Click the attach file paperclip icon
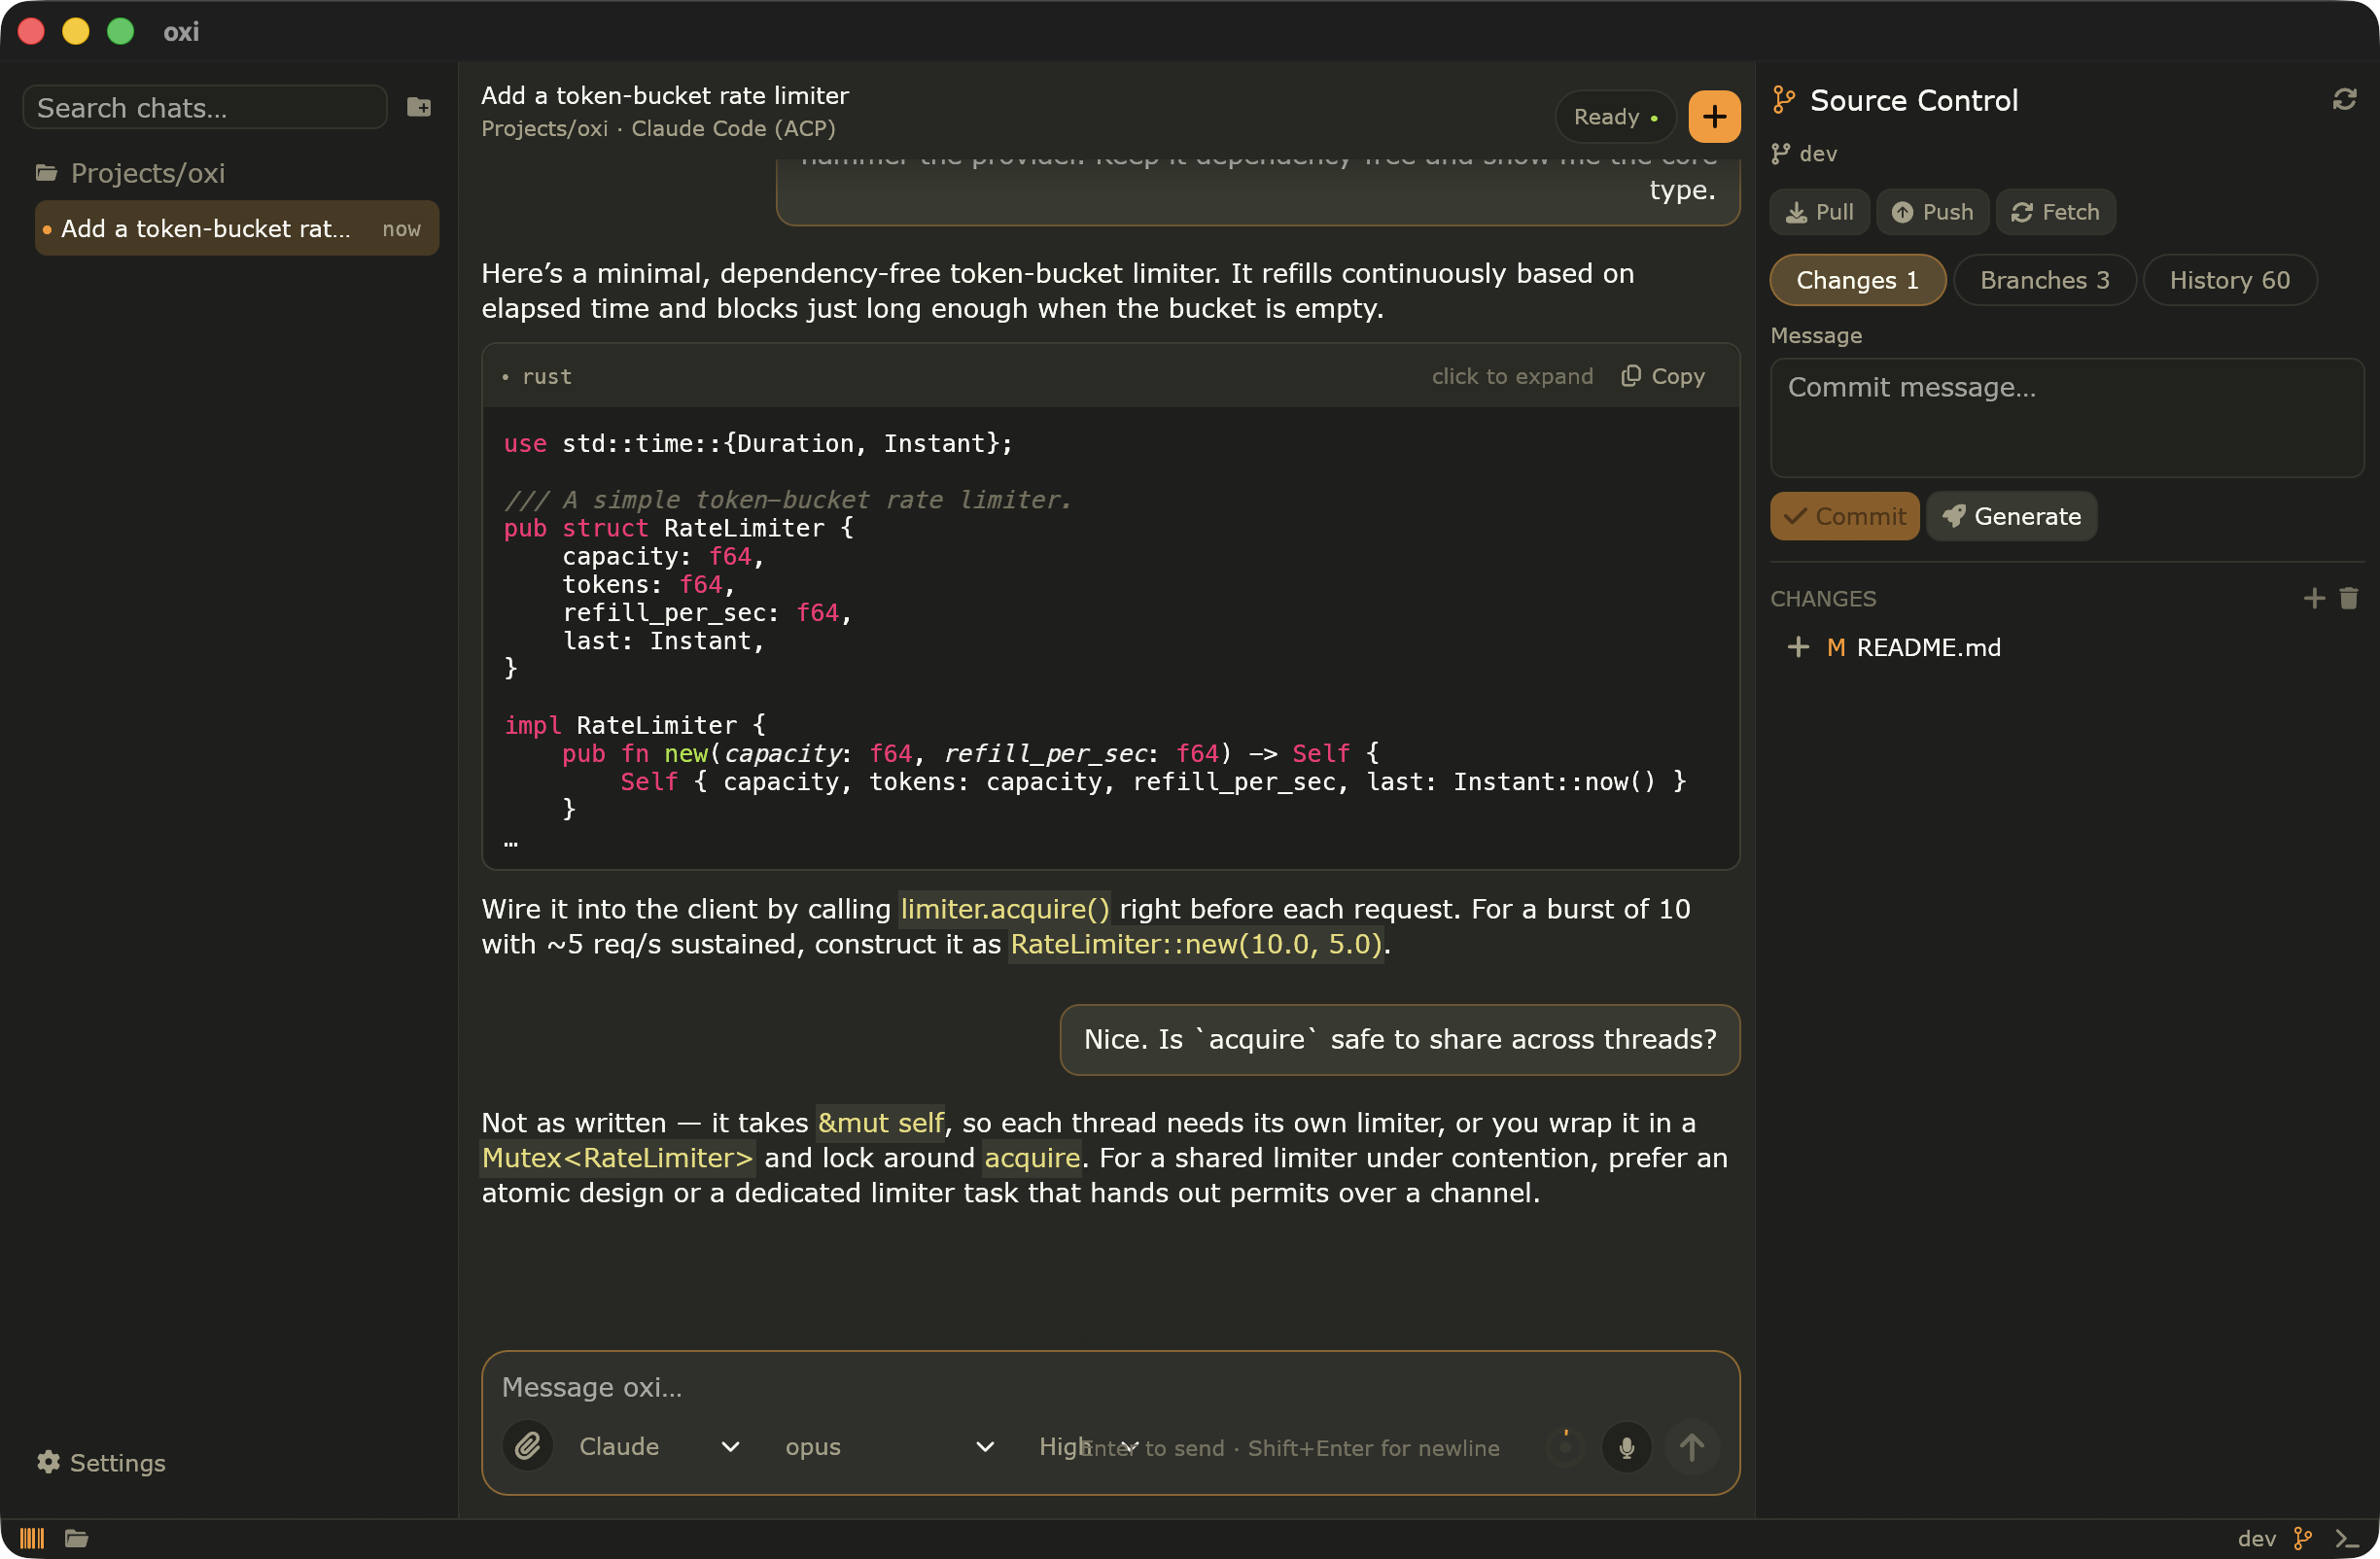The image size is (2380, 1559). tap(527, 1445)
